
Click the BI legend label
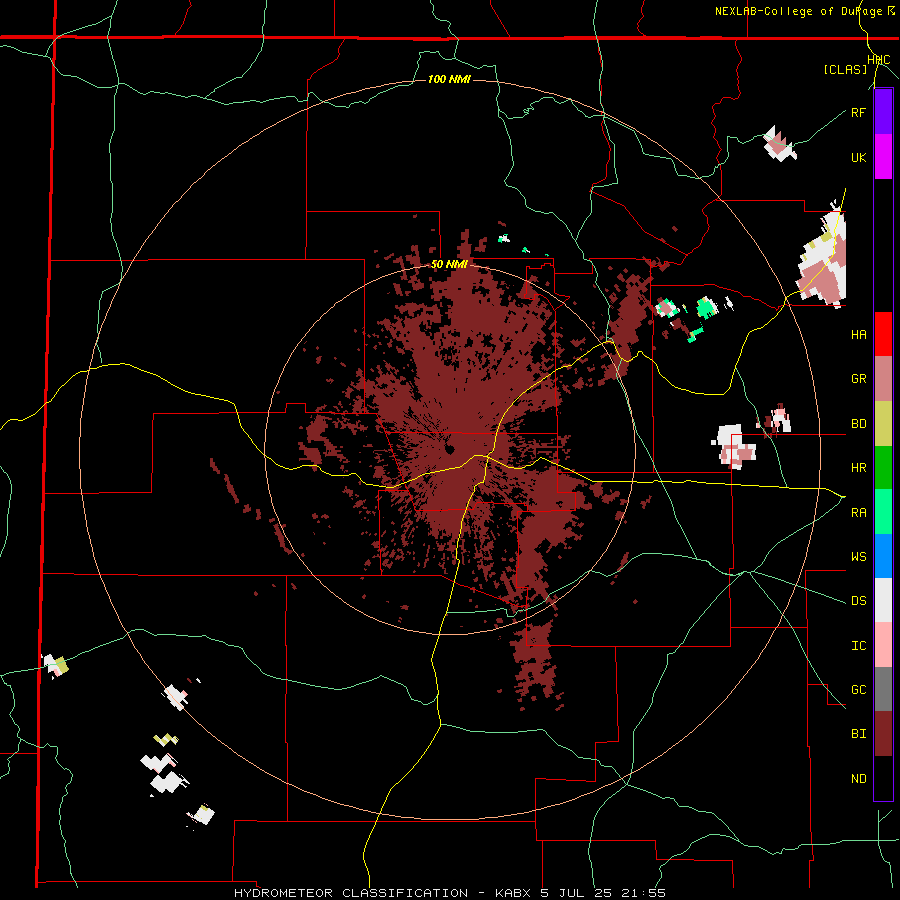point(858,734)
